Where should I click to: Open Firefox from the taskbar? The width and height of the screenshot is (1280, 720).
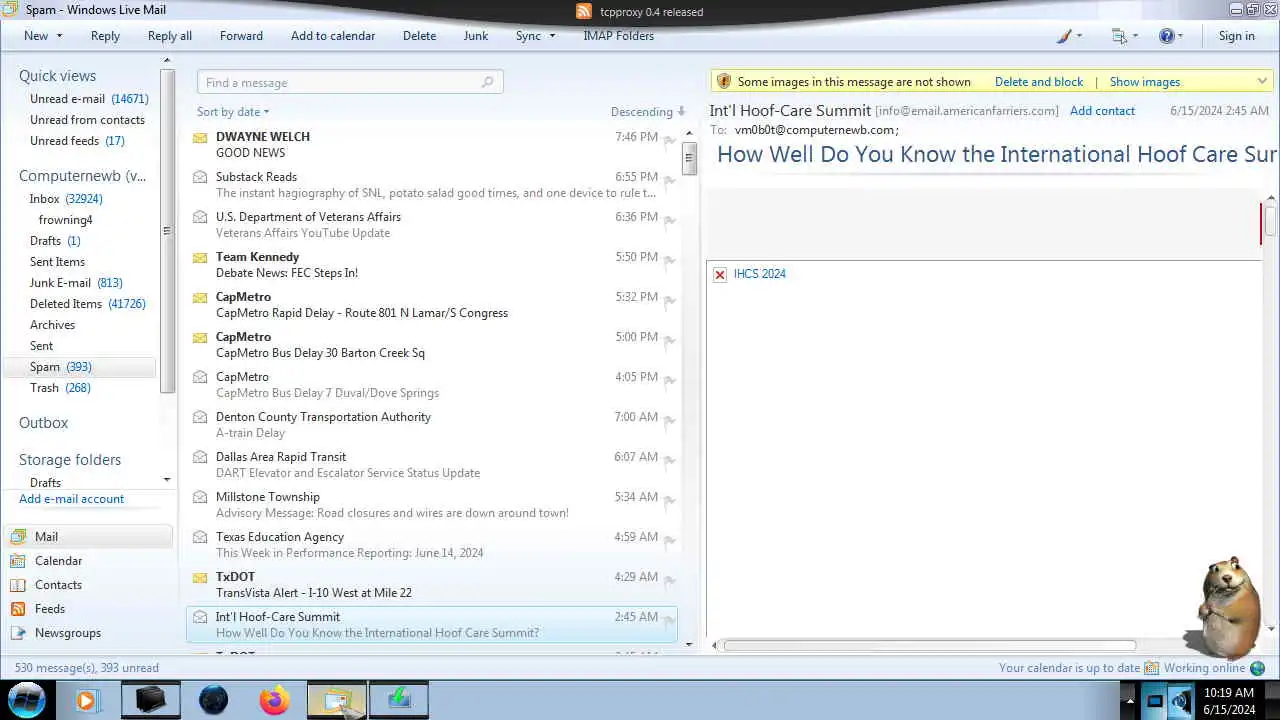[274, 700]
